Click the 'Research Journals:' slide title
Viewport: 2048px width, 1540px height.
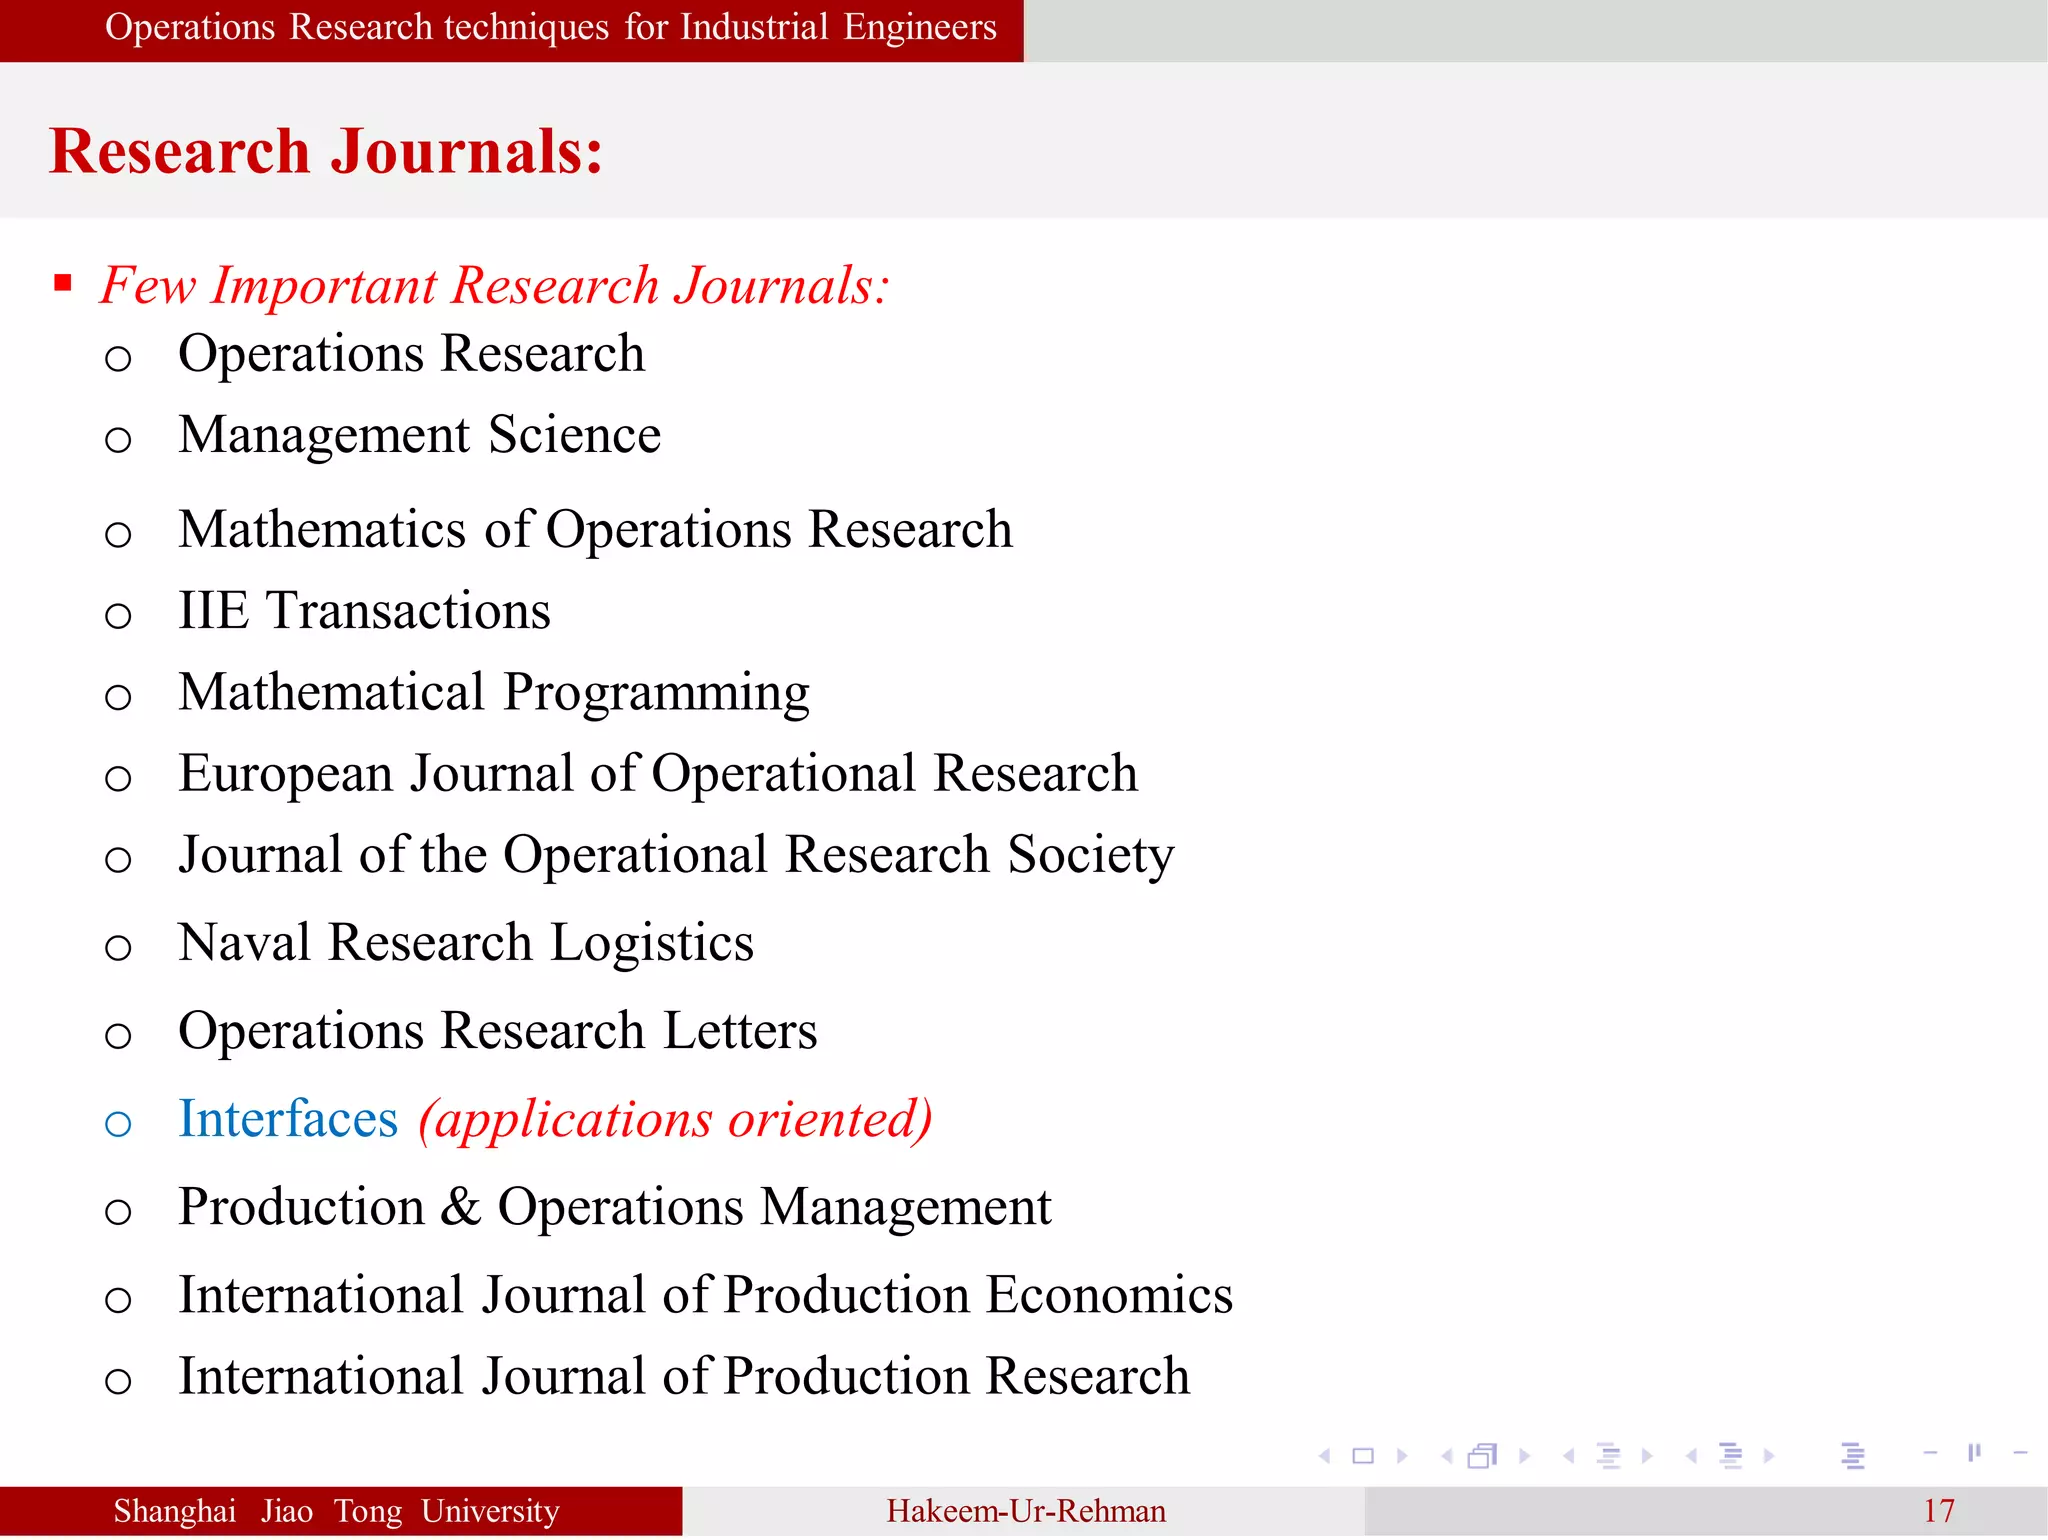click(326, 151)
